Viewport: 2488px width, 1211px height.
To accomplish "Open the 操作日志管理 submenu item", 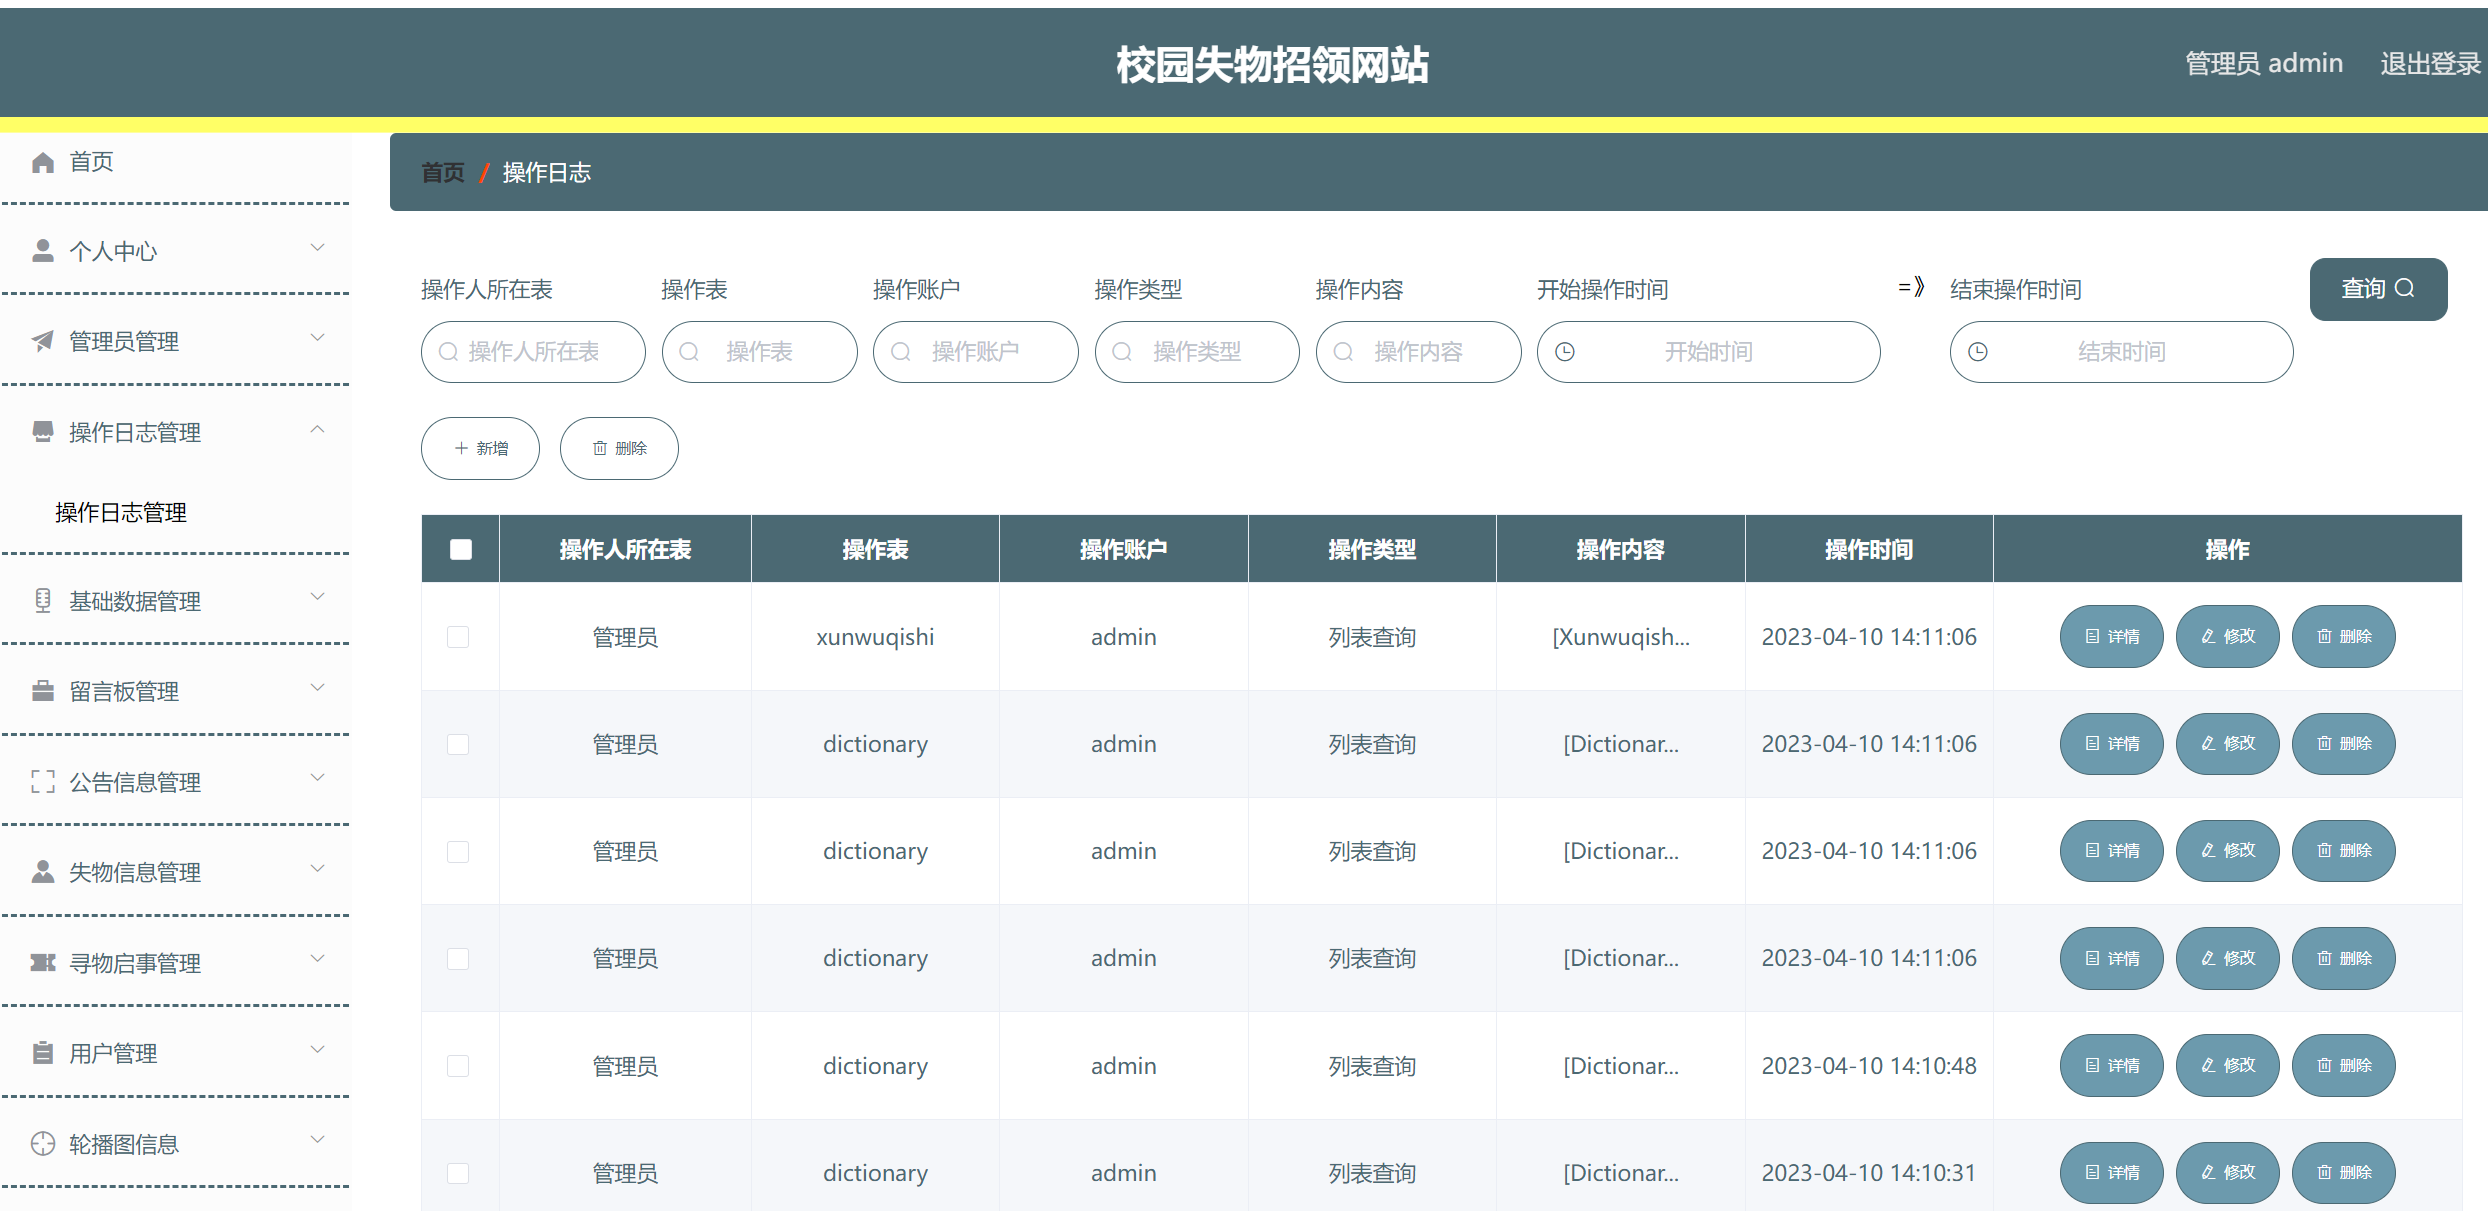I will tap(121, 512).
